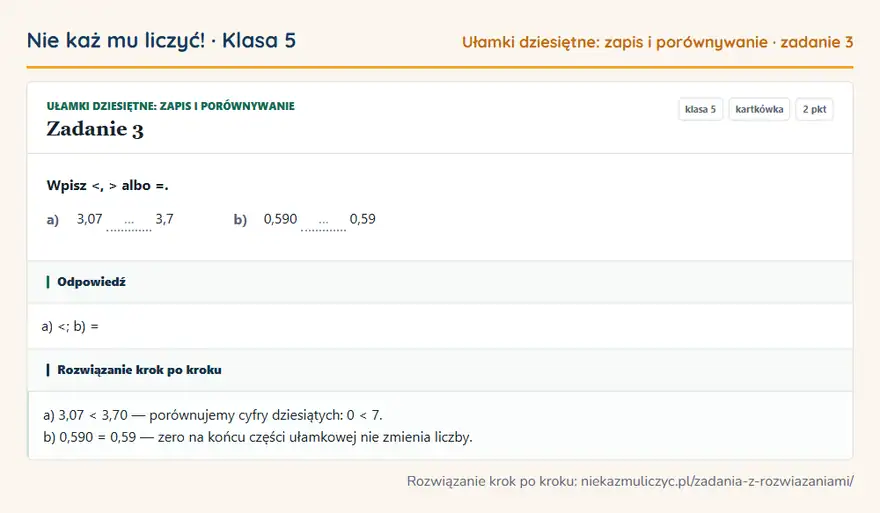Click the green 'UŁAMKI DZIESIĘTNE: ZAPIS I PORÓWNYWANIE' category label
The image size is (880, 513).
tap(171, 106)
